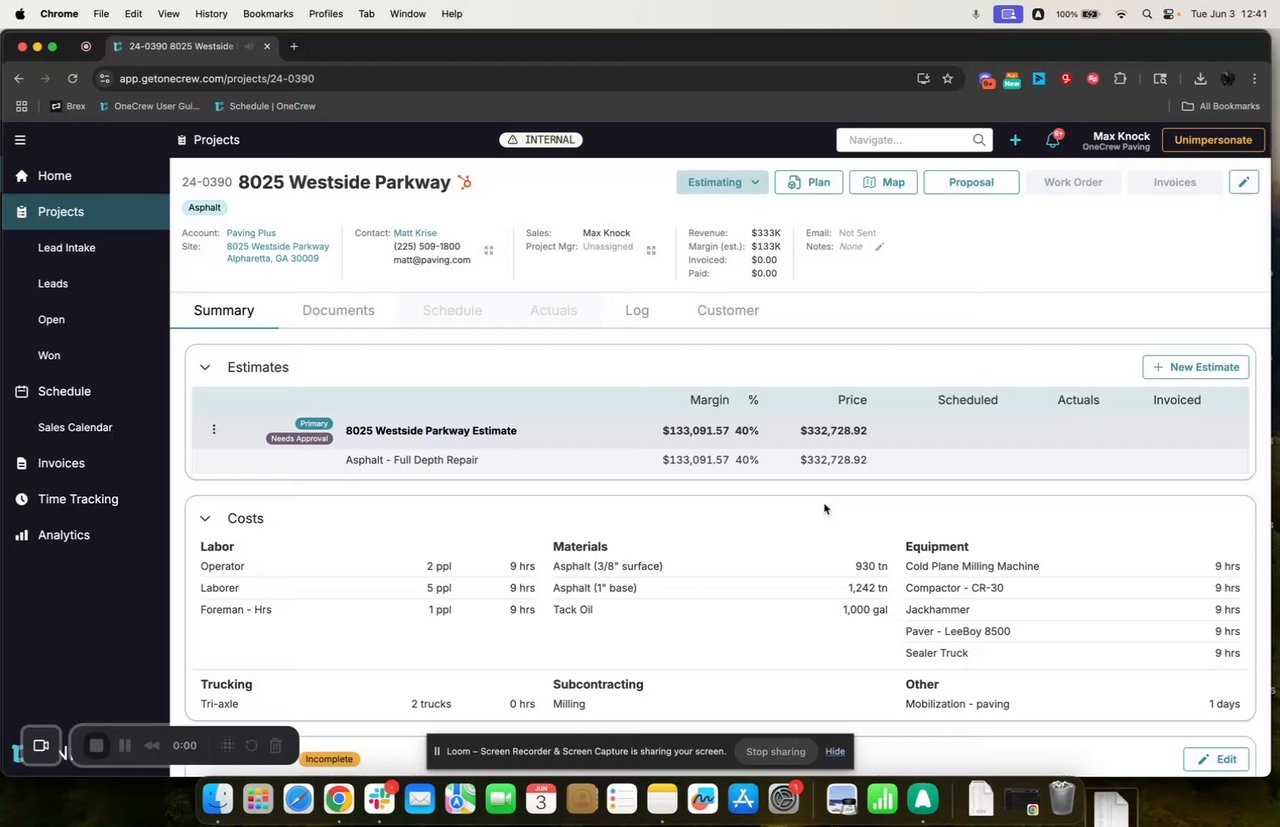Screen dimensions: 1280x827
Task: Open the Matt Krise contact link
Action: (x=415, y=233)
